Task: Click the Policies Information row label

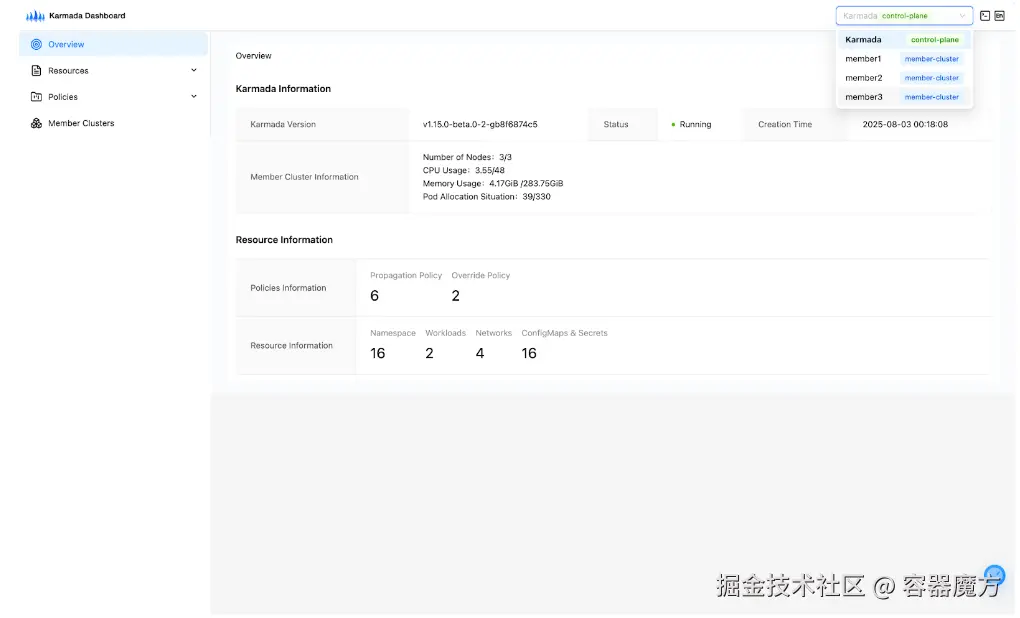Action: click(x=288, y=288)
